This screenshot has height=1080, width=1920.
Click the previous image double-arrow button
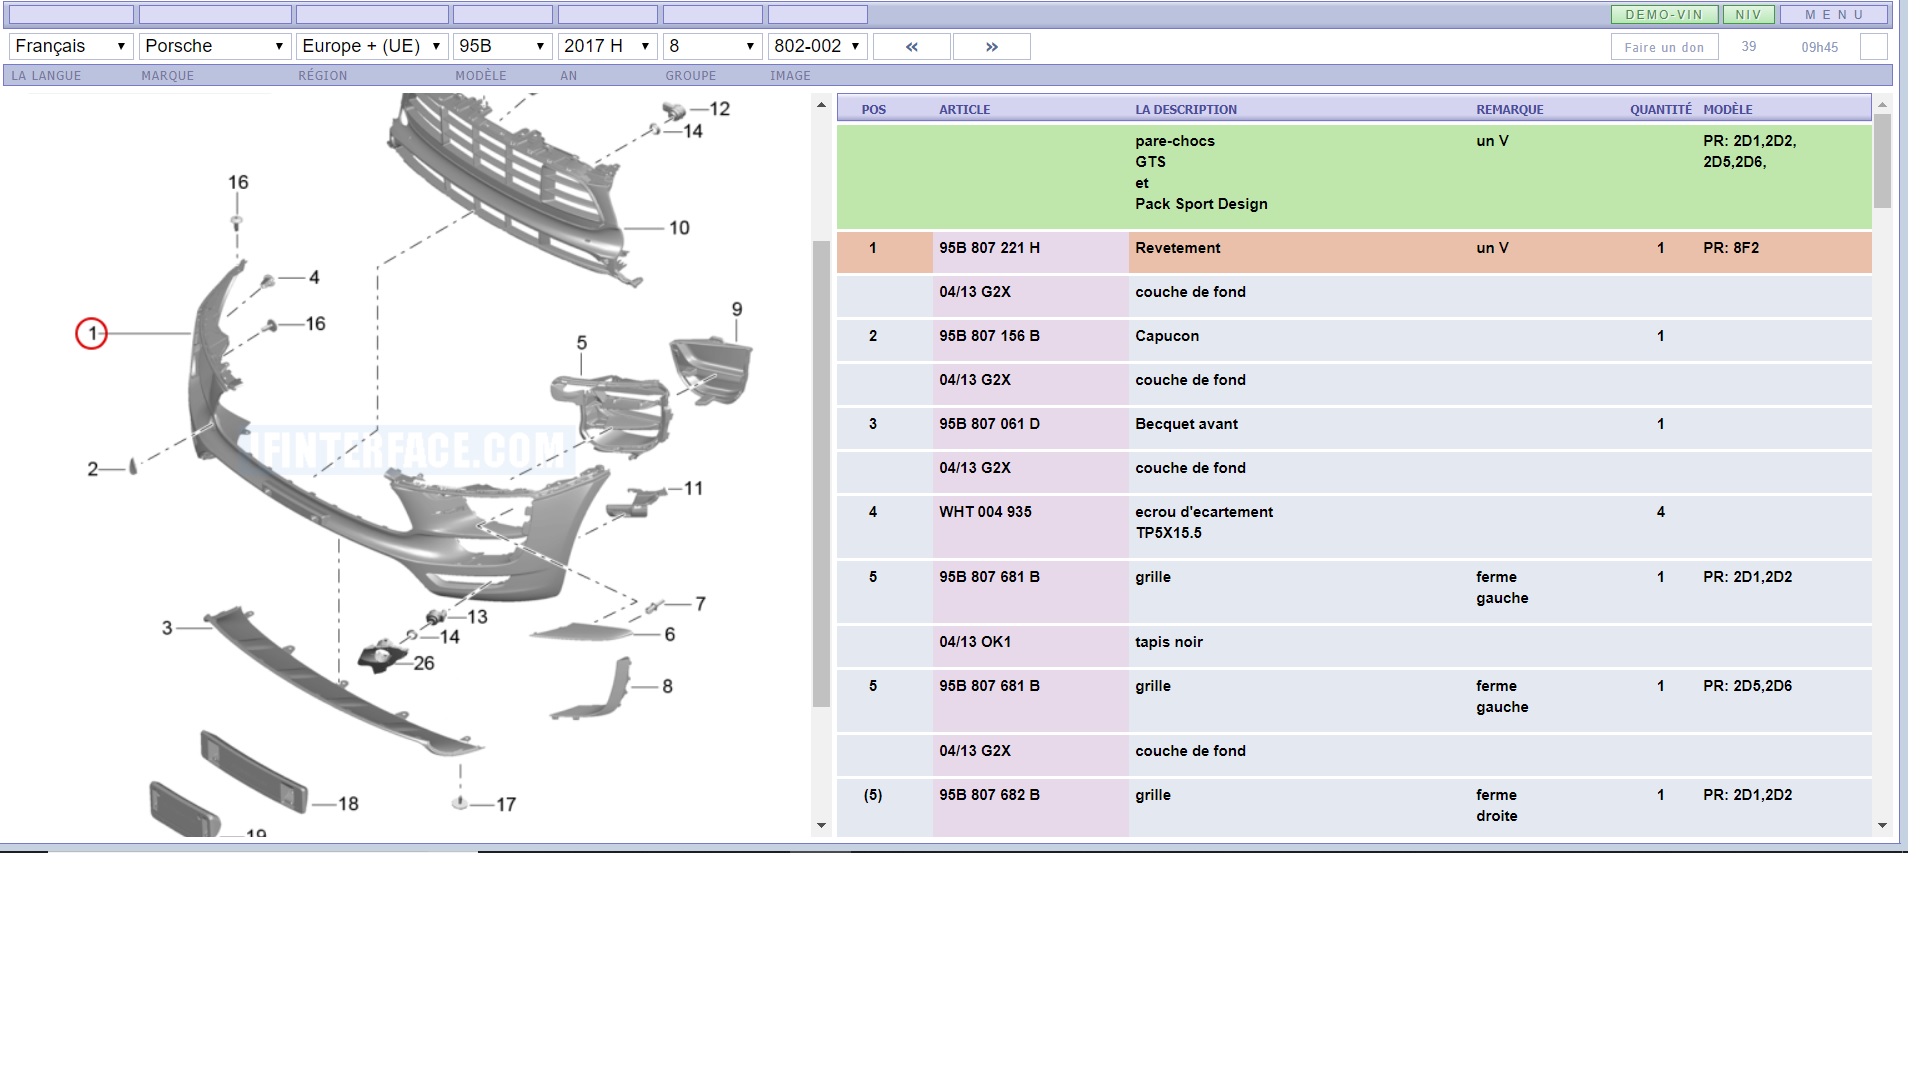point(911,47)
